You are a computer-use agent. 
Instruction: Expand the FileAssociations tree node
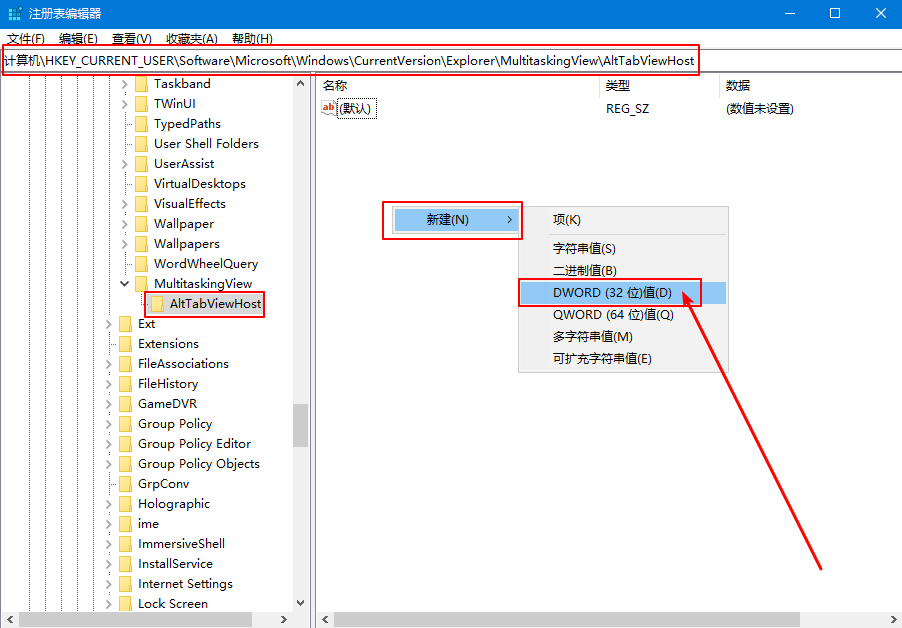pyautogui.click(x=109, y=364)
